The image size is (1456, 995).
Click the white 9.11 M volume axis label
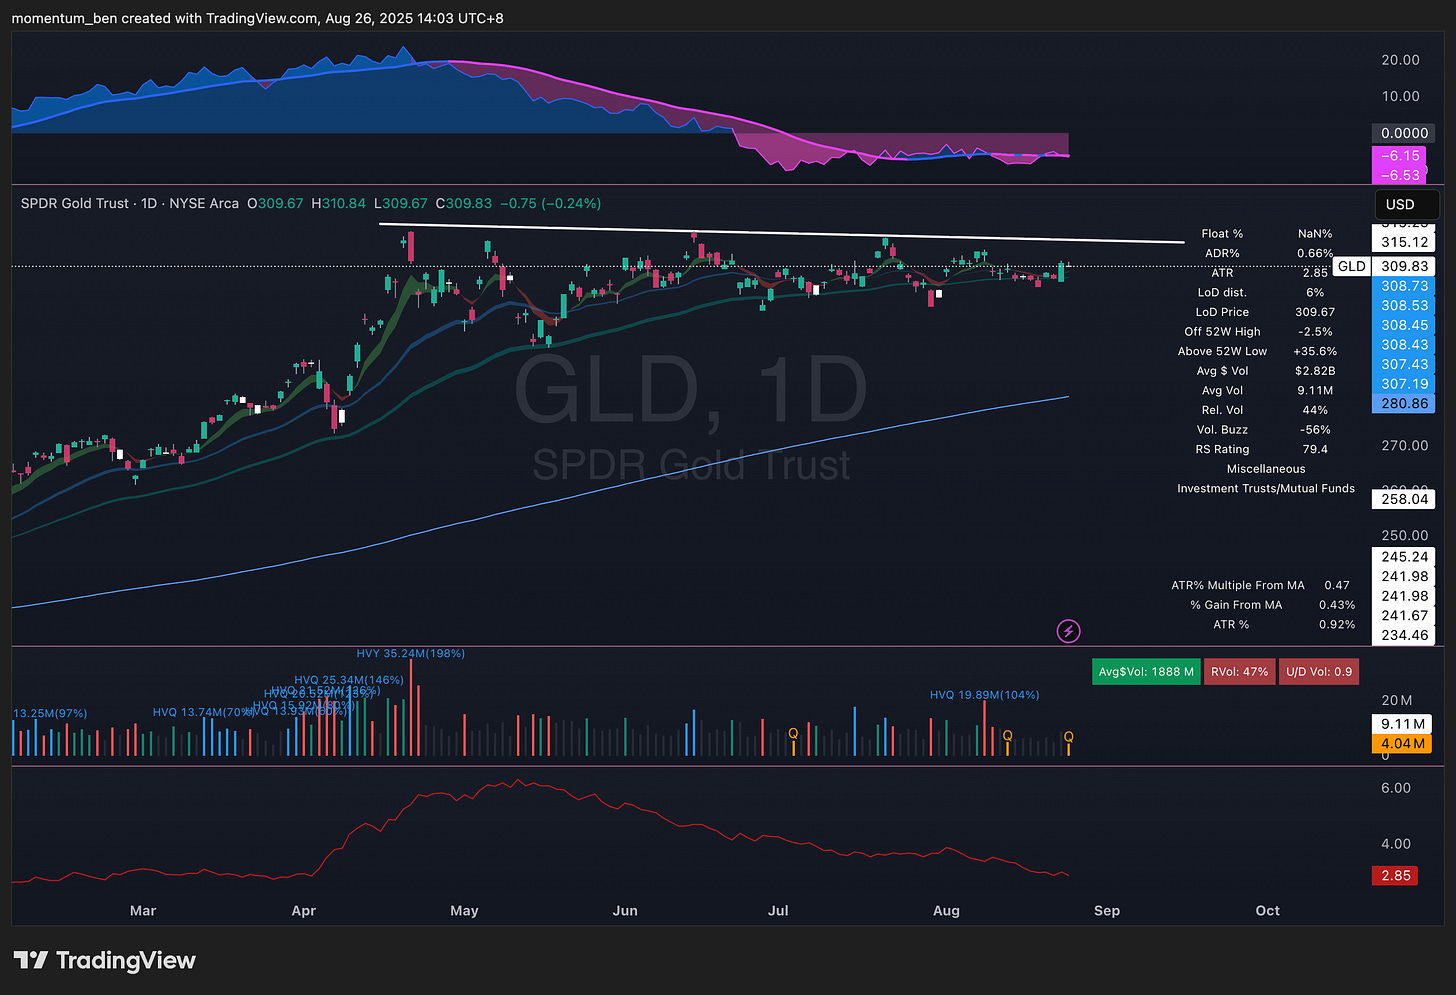tap(1402, 724)
